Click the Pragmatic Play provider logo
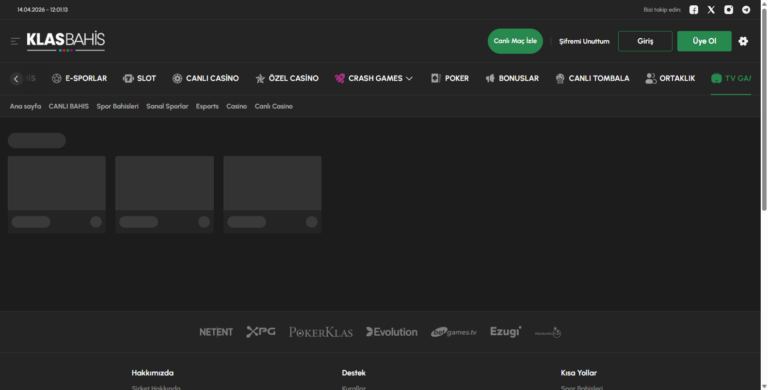This screenshot has width=768, height=390. pos(548,332)
